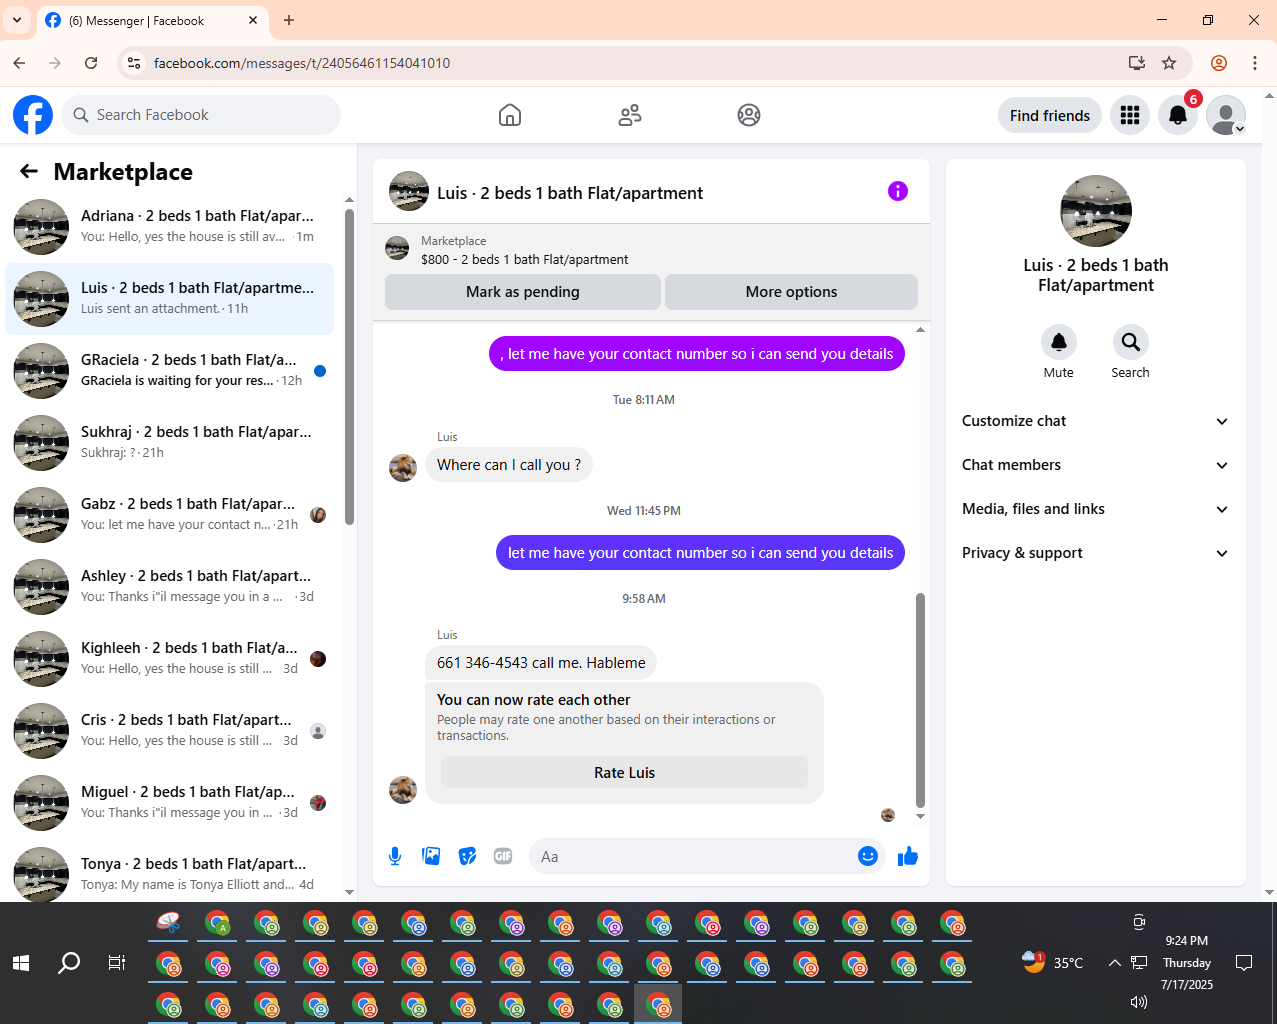
Task: Open site information icon in address bar
Action: pyautogui.click(x=133, y=63)
